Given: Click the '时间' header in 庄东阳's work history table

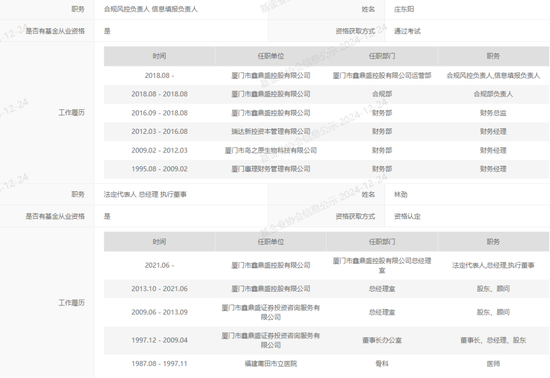Looking at the screenshot, I should 159,56.
